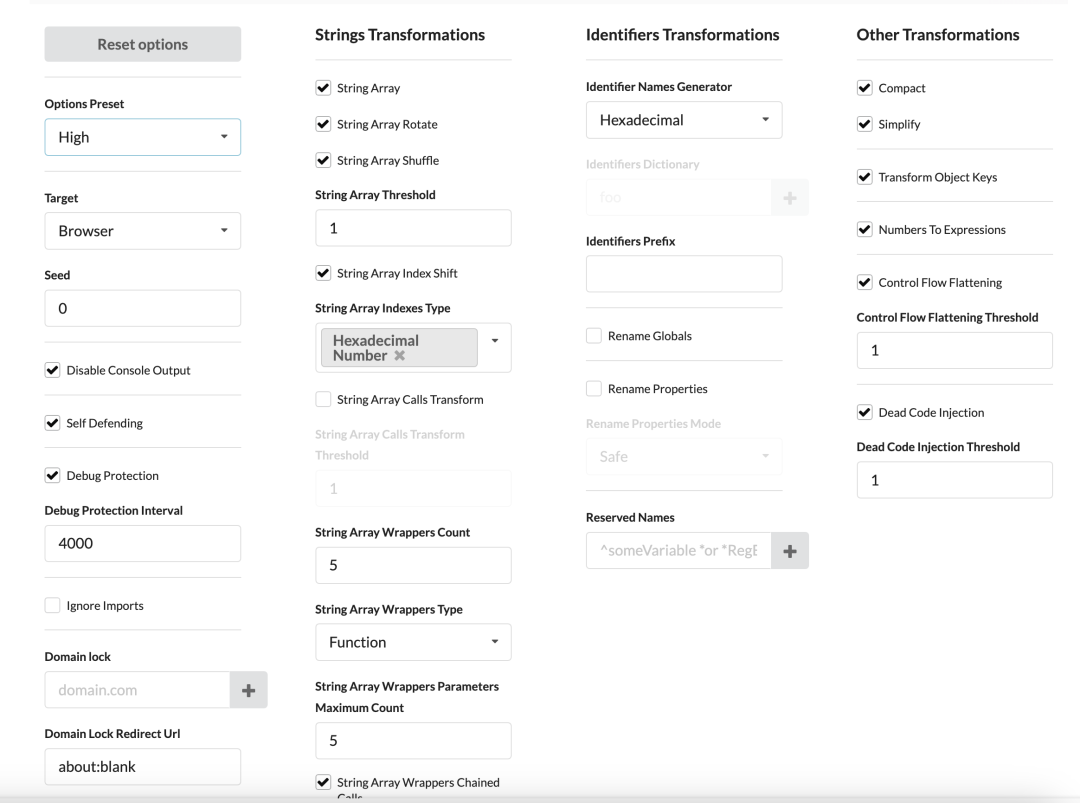Expand the Target dropdown
The image size is (1080, 803).
[x=143, y=231]
